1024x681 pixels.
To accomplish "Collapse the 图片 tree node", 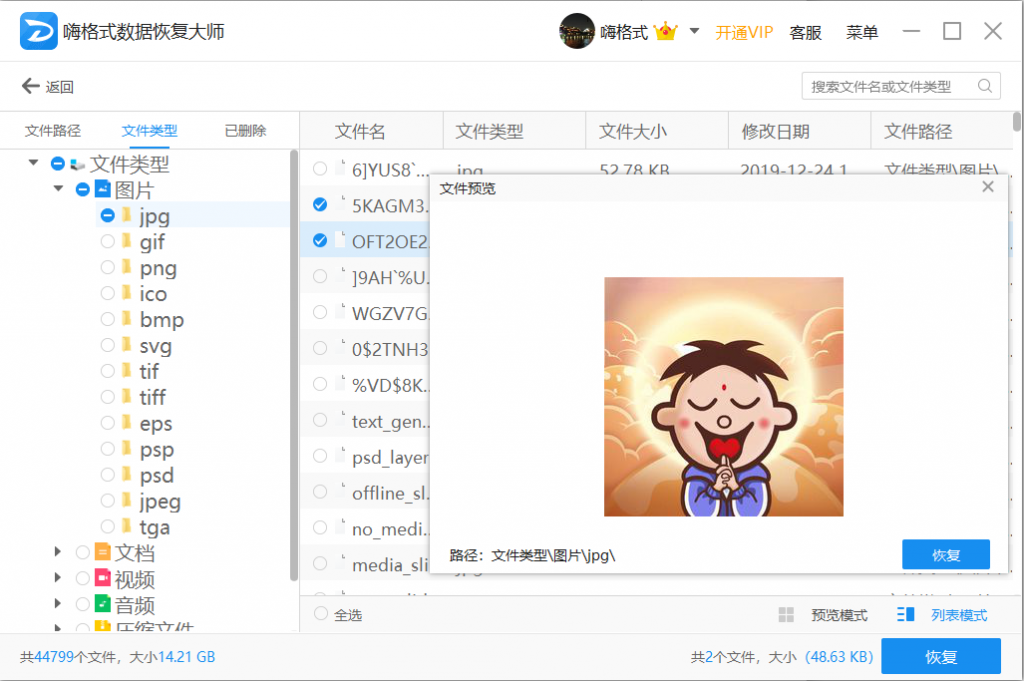I will pyautogui.click(x=59, y=189).
